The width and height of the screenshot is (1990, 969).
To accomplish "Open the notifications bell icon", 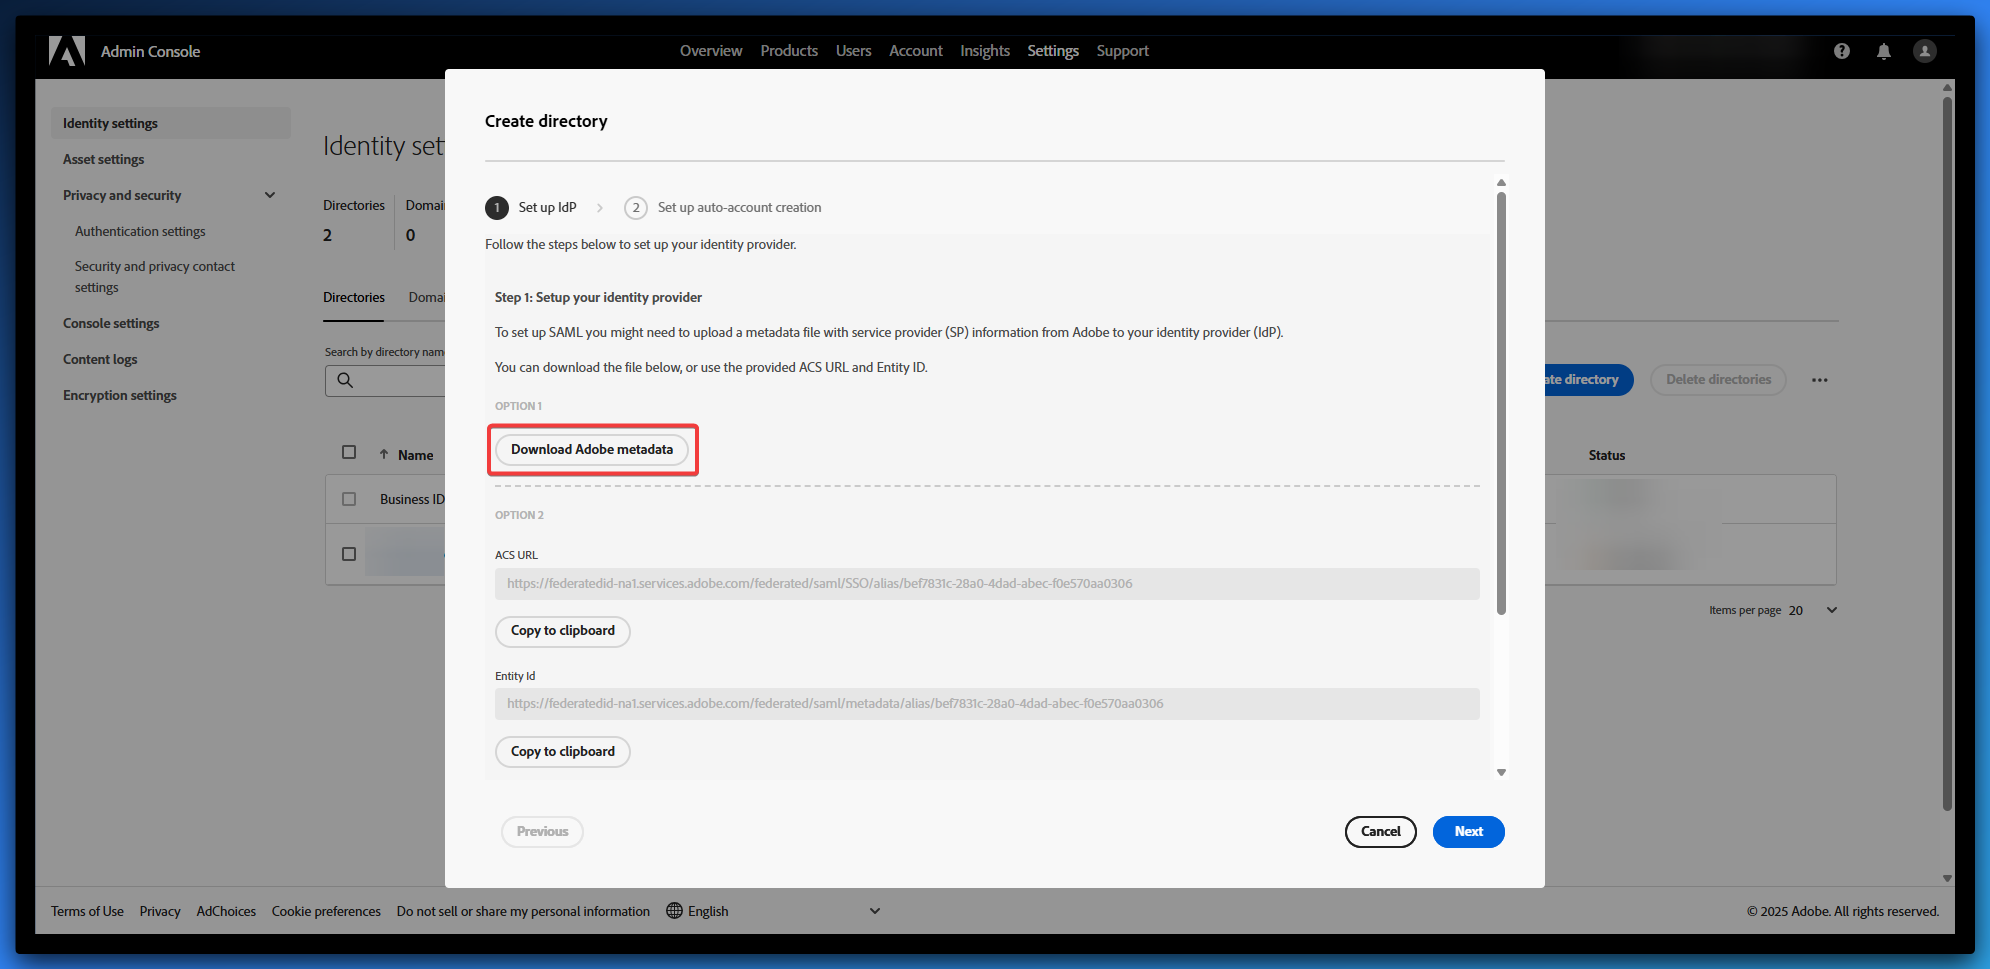I will (x=1883, y=51).
